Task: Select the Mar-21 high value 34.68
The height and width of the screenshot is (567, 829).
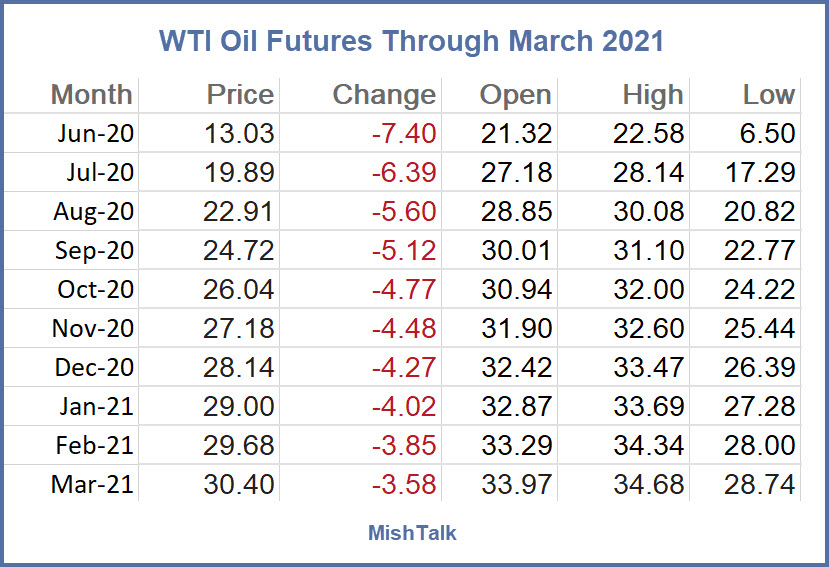Action: 650,486
